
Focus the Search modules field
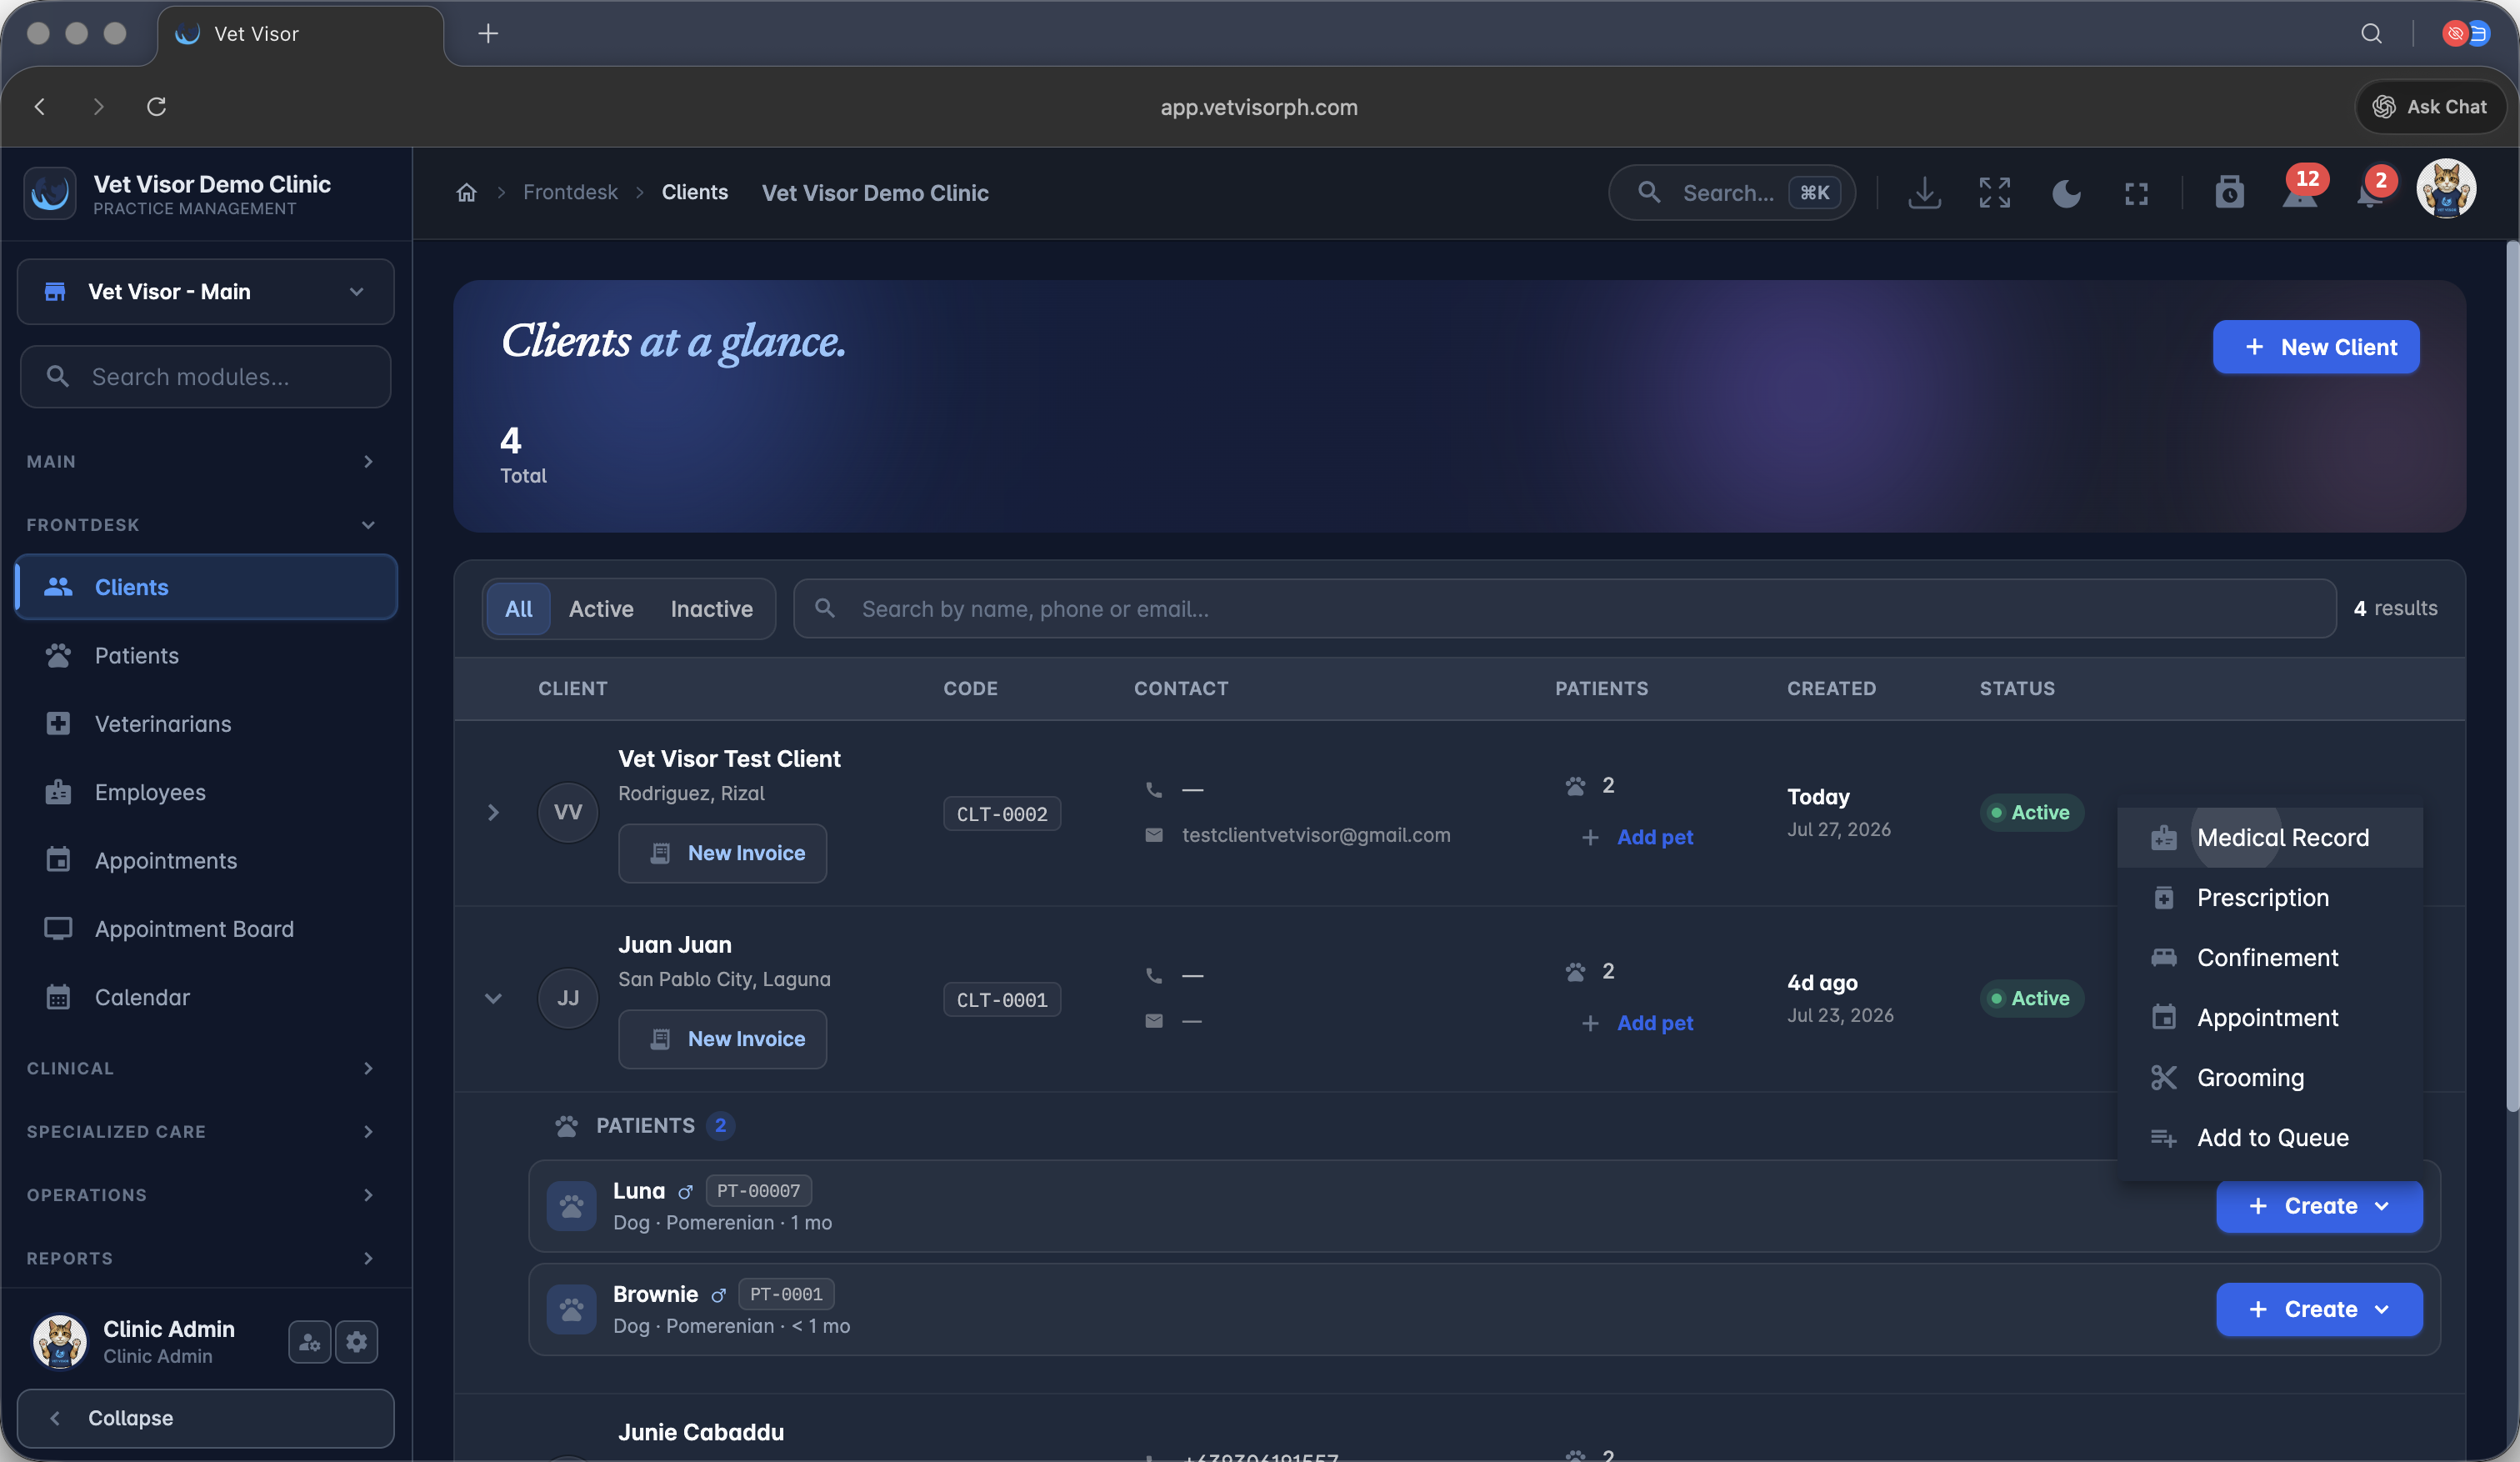tap(206, 377)
